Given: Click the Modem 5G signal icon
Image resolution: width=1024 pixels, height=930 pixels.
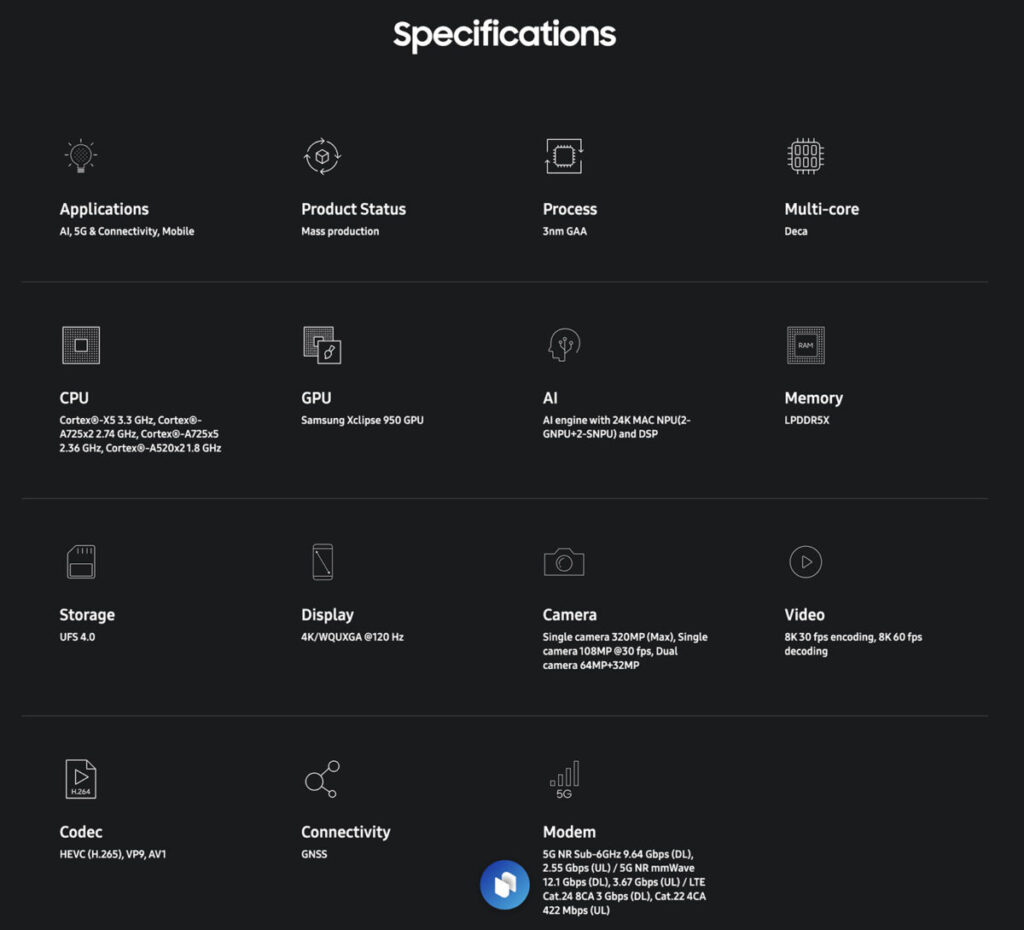Looking at the screenshot, I should tap(564, 780).
